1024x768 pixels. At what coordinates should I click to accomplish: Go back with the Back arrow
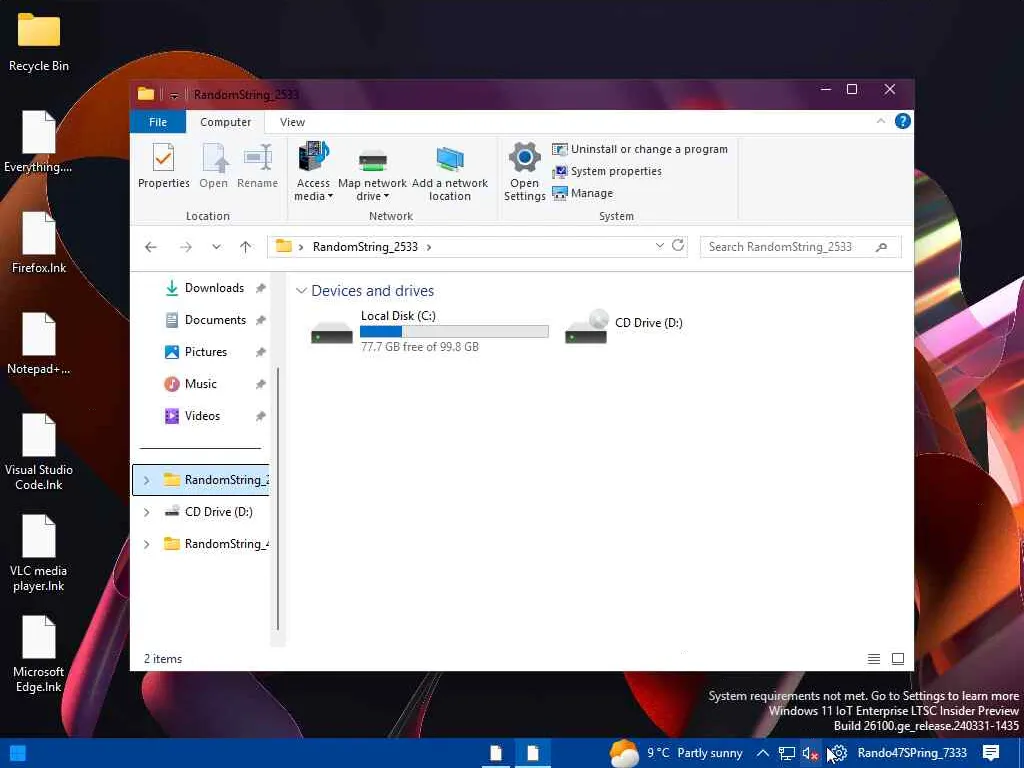pos(151,247)
